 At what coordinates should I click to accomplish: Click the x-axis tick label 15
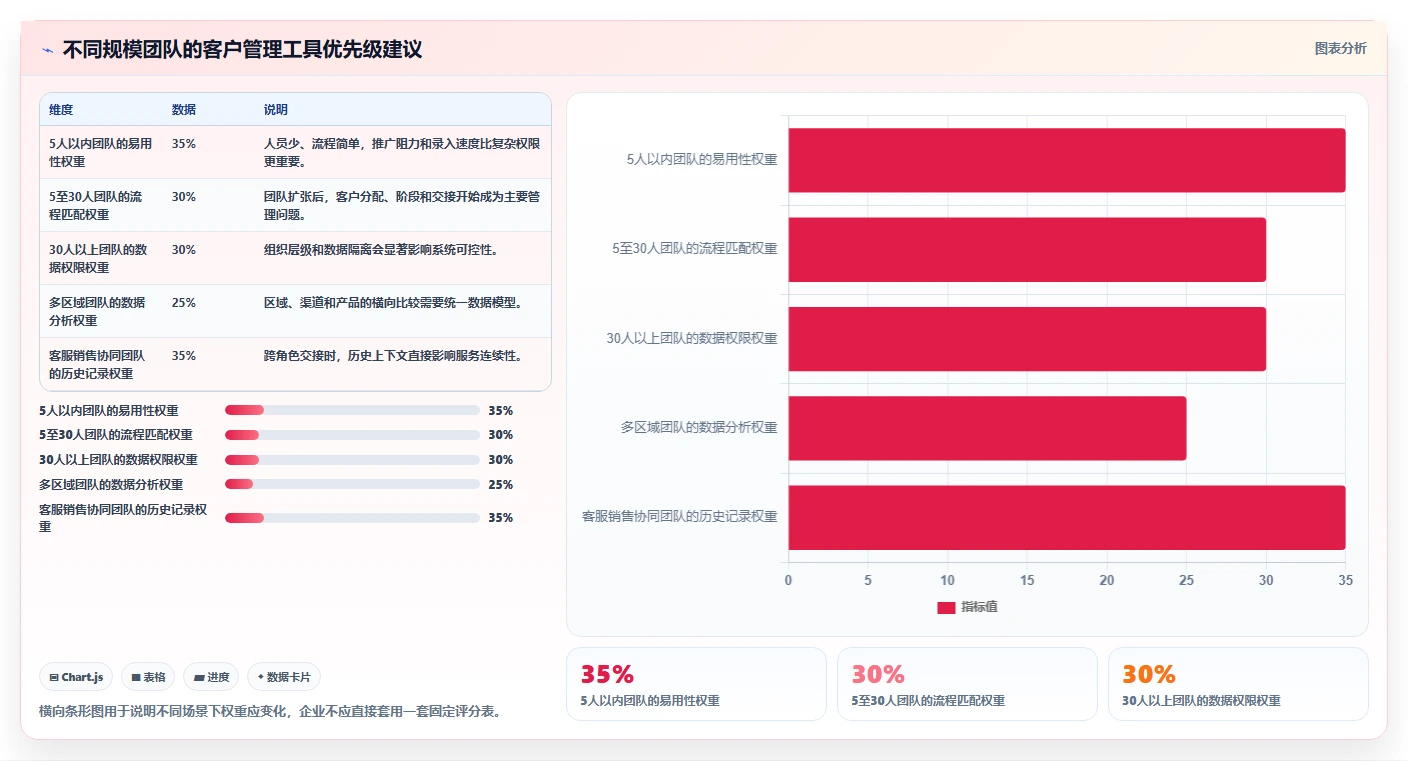[x=1027, y=581]
